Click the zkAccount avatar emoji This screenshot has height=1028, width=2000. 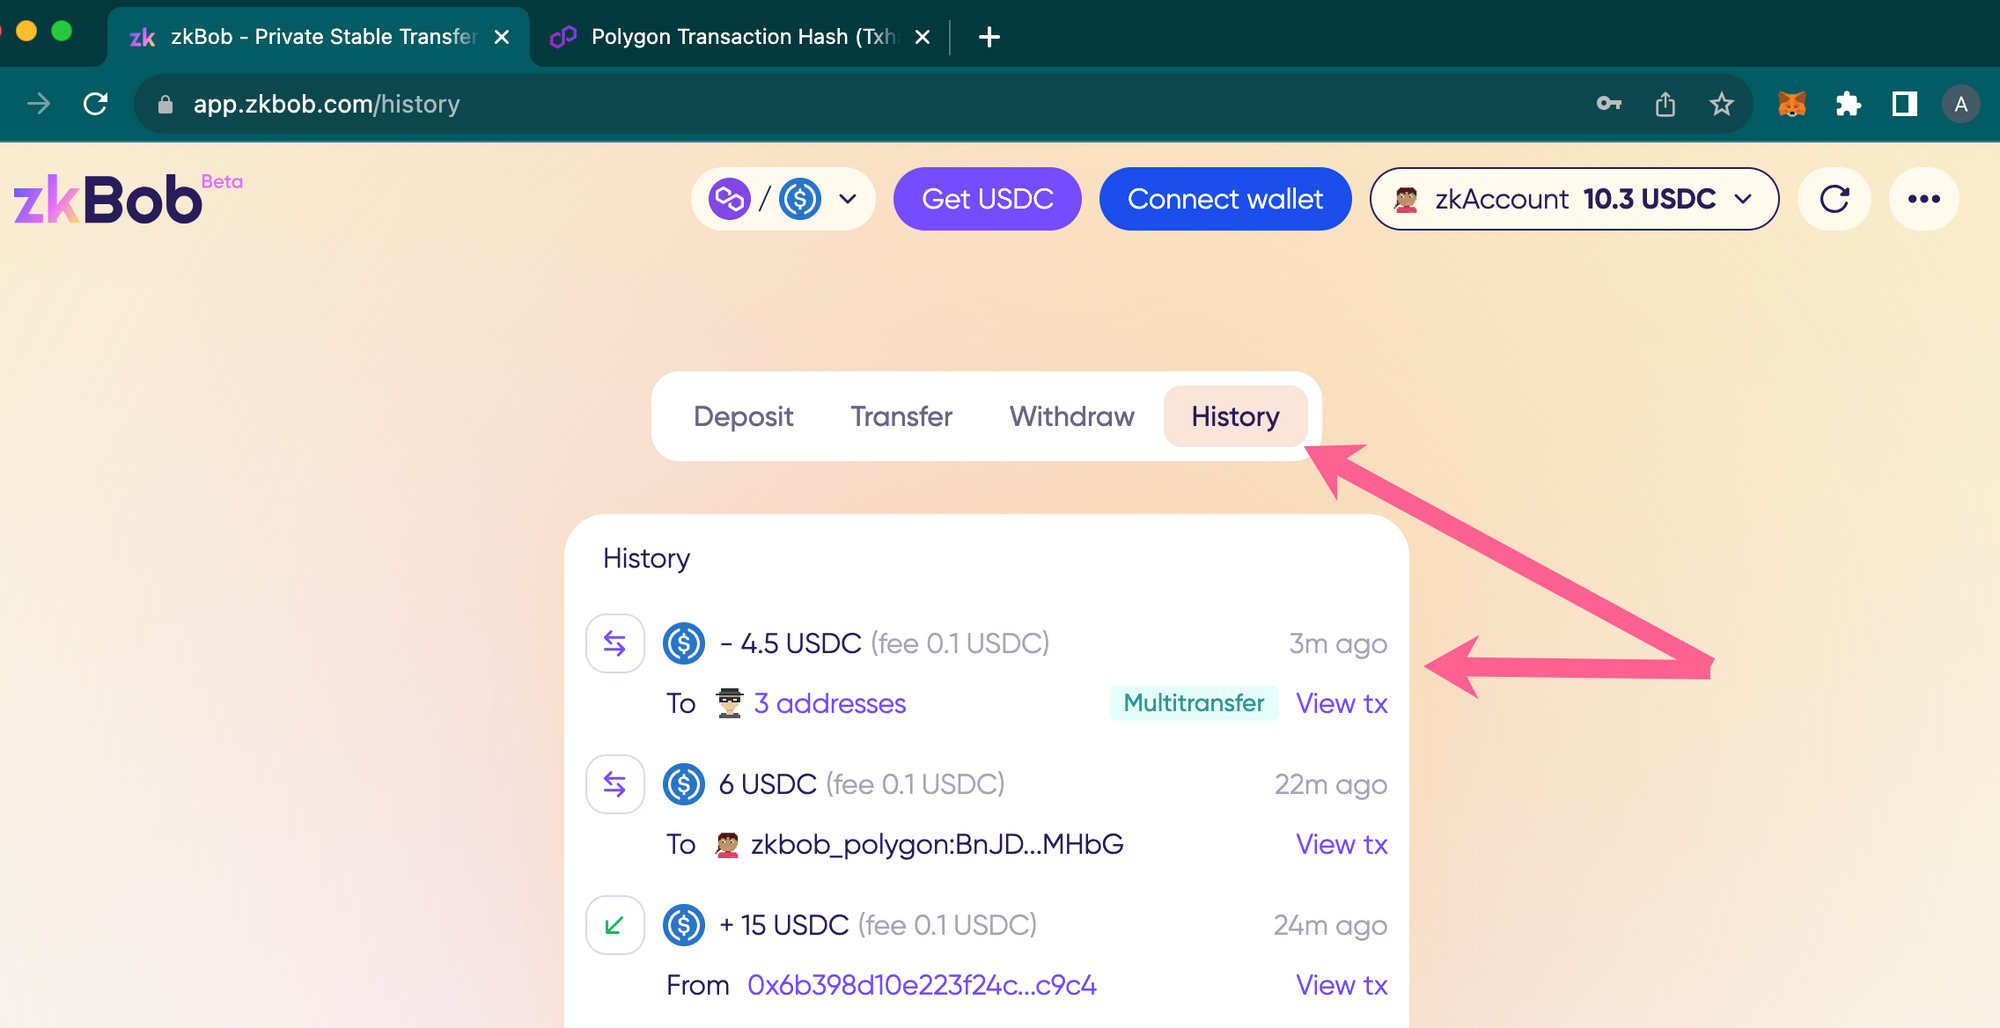[1406, 199]
